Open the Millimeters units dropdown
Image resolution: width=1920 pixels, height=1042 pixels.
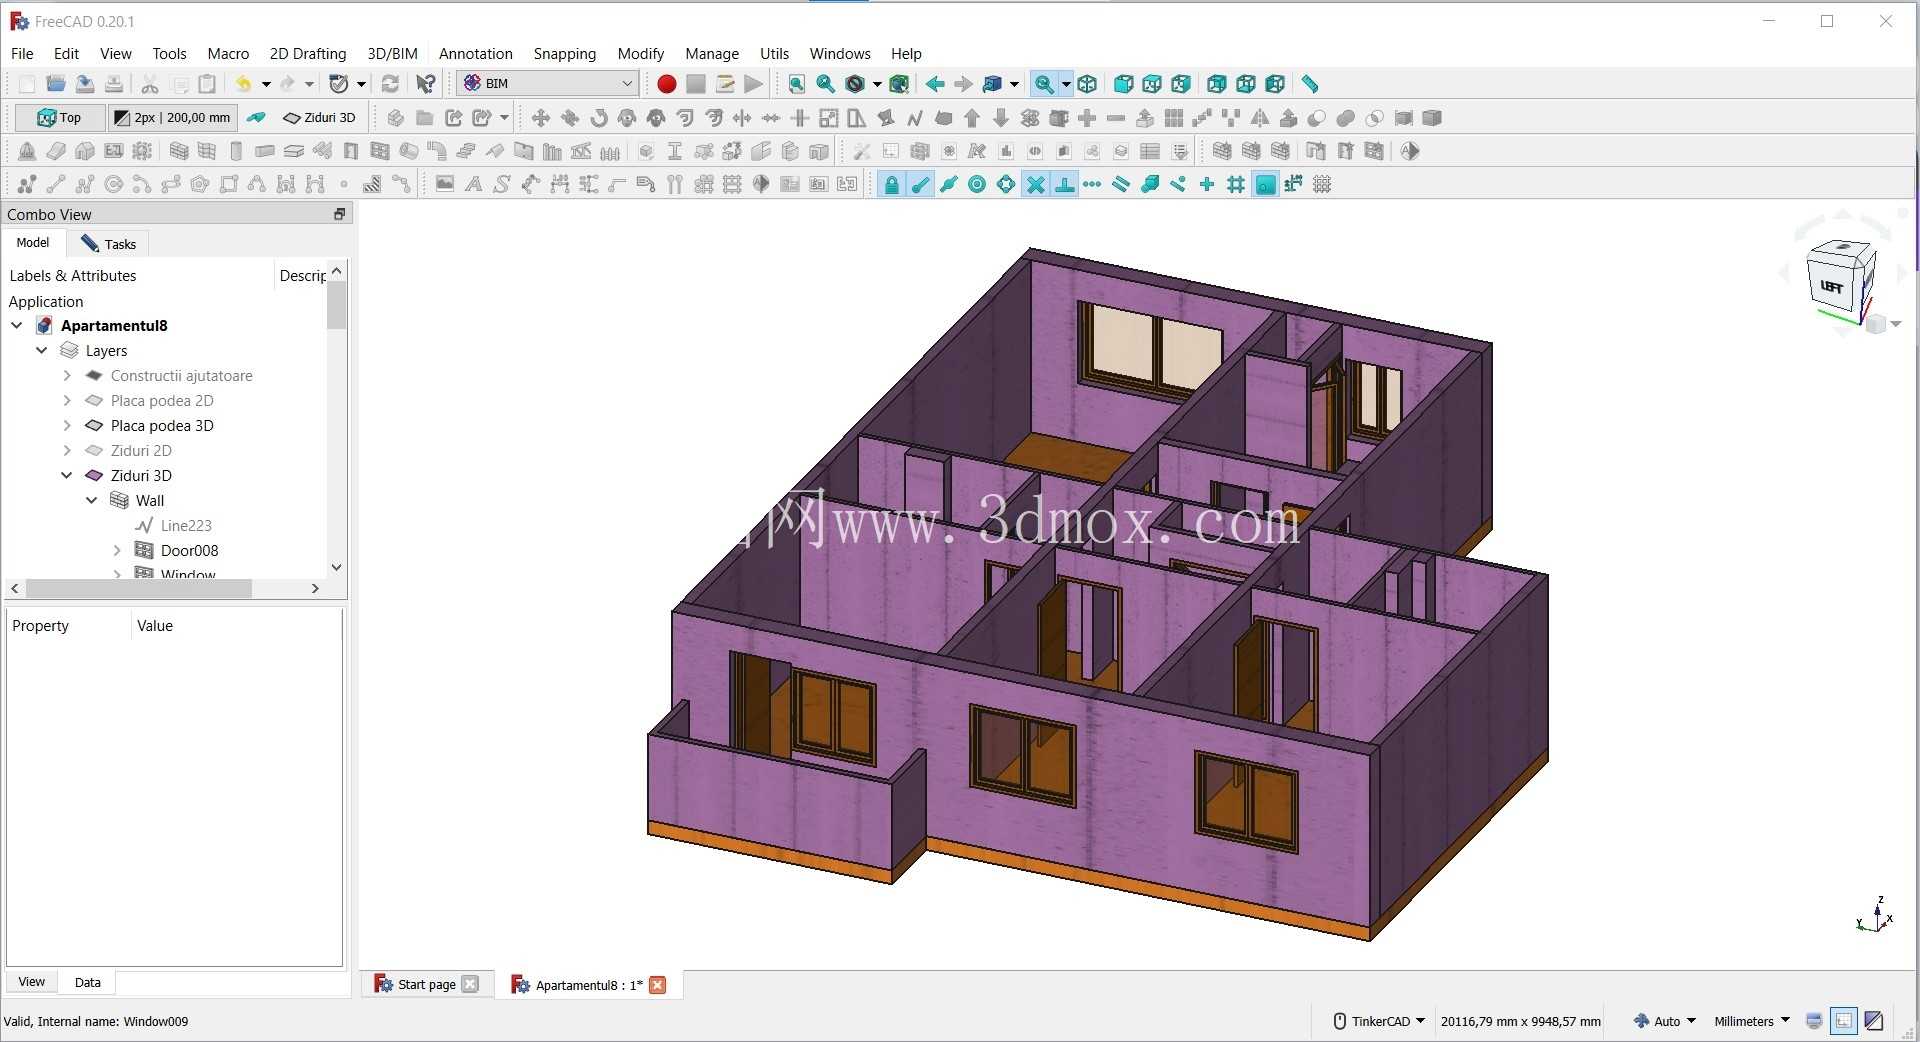coord(1752,1021)
